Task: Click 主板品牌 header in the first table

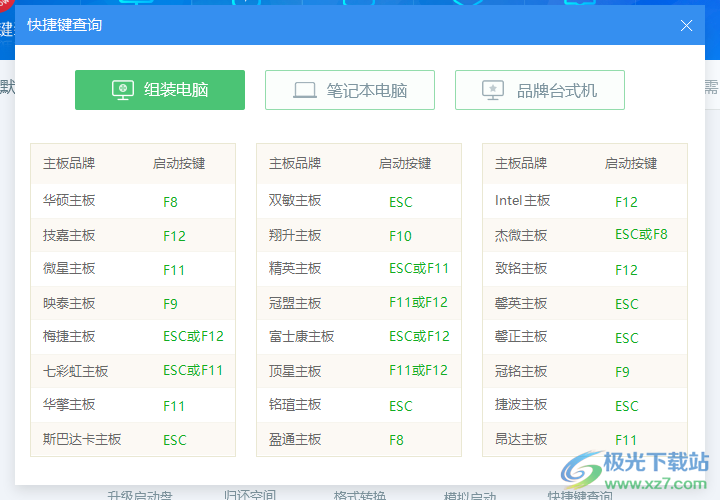Action: pyautogui.click(x=69, y=163)
